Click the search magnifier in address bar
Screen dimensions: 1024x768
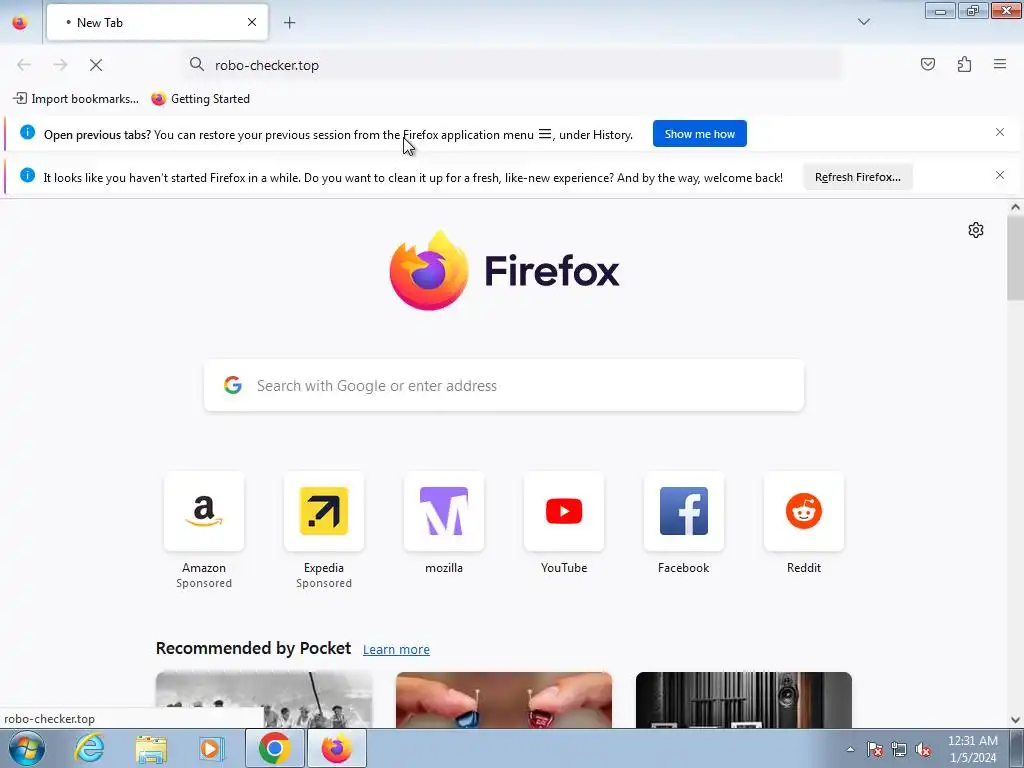click(x=197, y=64)
